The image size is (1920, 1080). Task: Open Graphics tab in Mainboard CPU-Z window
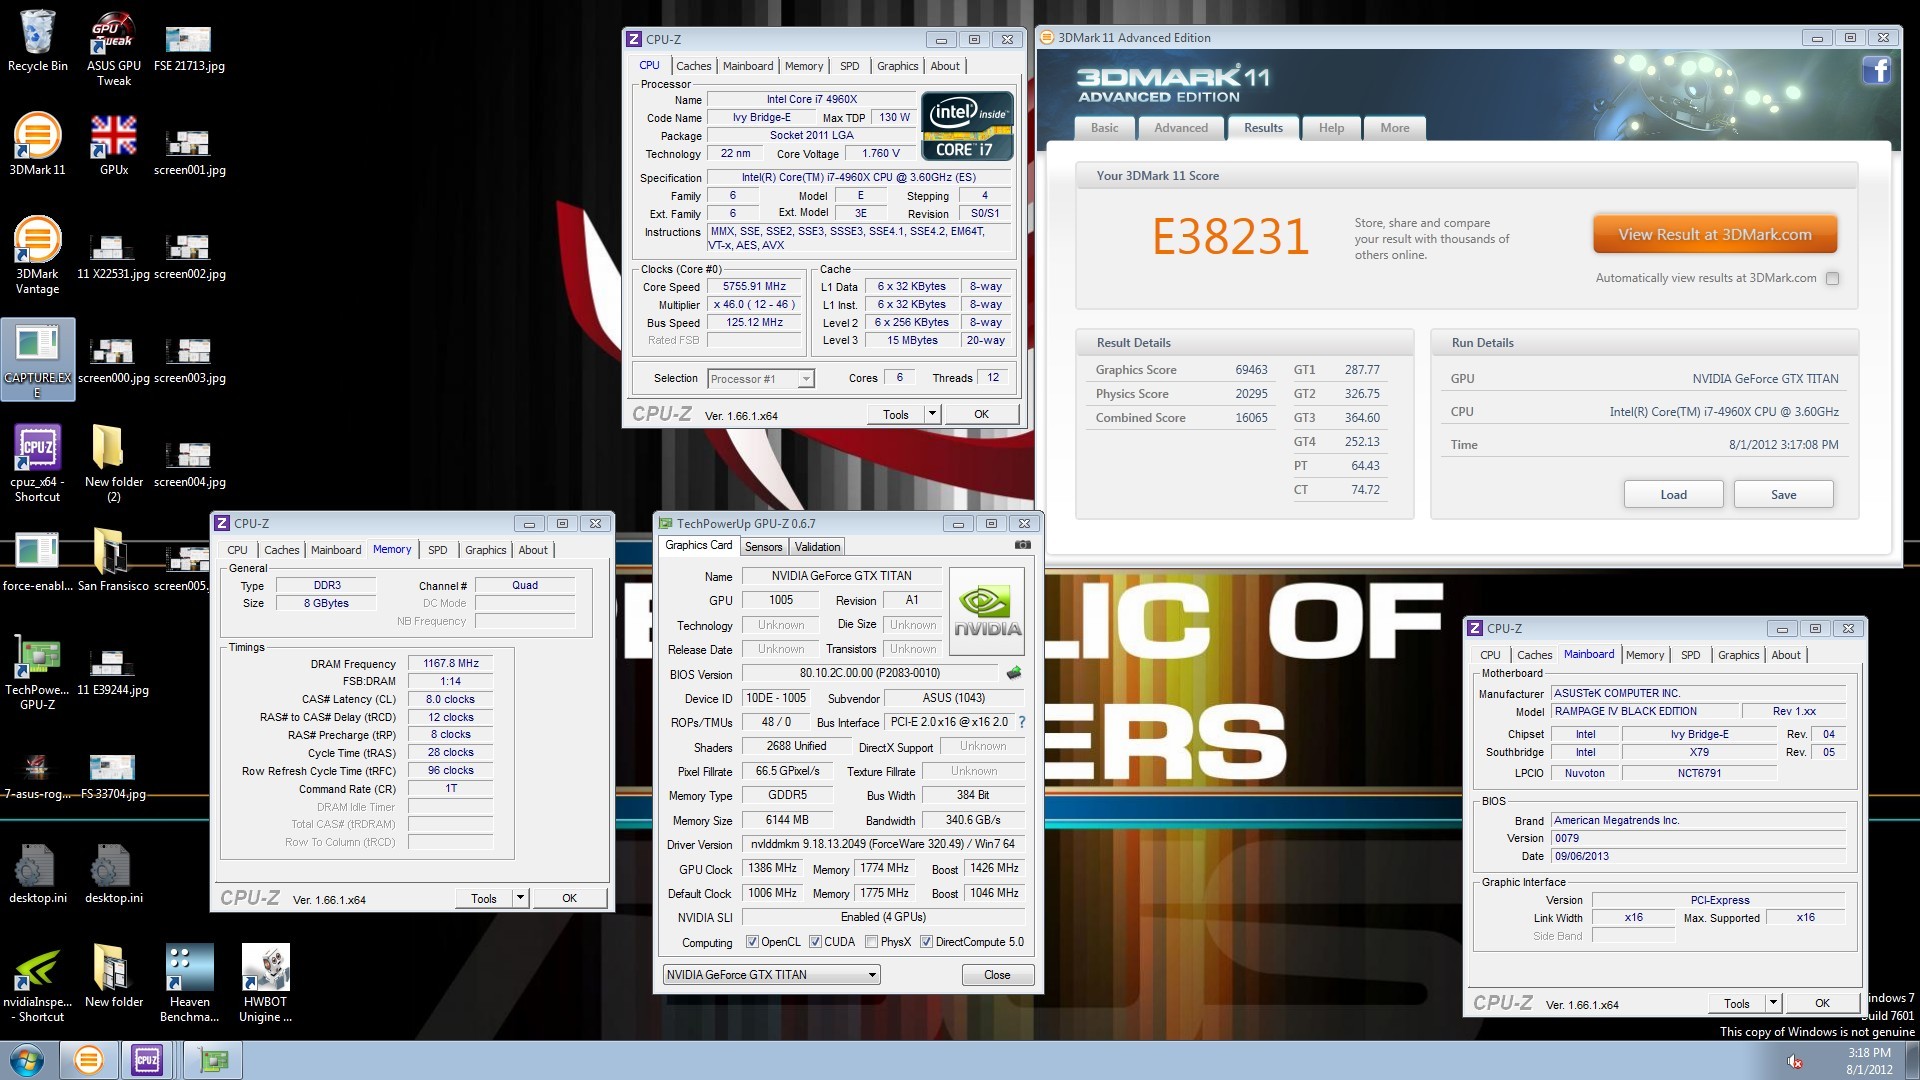(x=1738, y=655)
